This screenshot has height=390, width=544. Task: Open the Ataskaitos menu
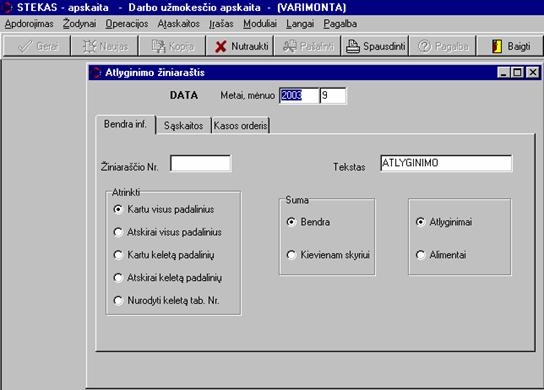click(x=178, y=24)
